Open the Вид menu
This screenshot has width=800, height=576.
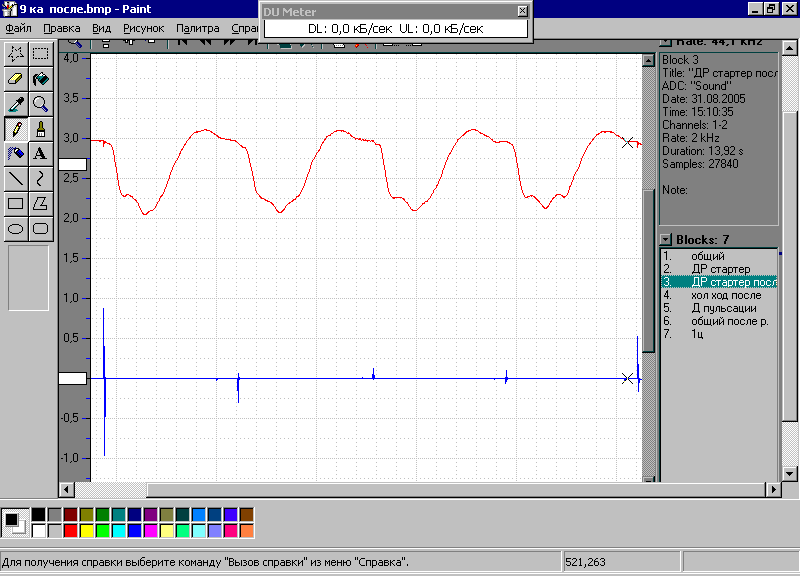(102, 29)
